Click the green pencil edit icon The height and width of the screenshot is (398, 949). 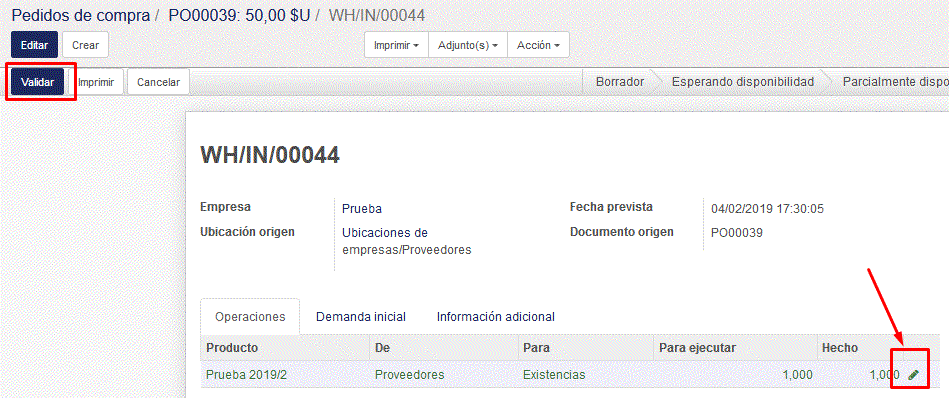(x=913, y=375)
